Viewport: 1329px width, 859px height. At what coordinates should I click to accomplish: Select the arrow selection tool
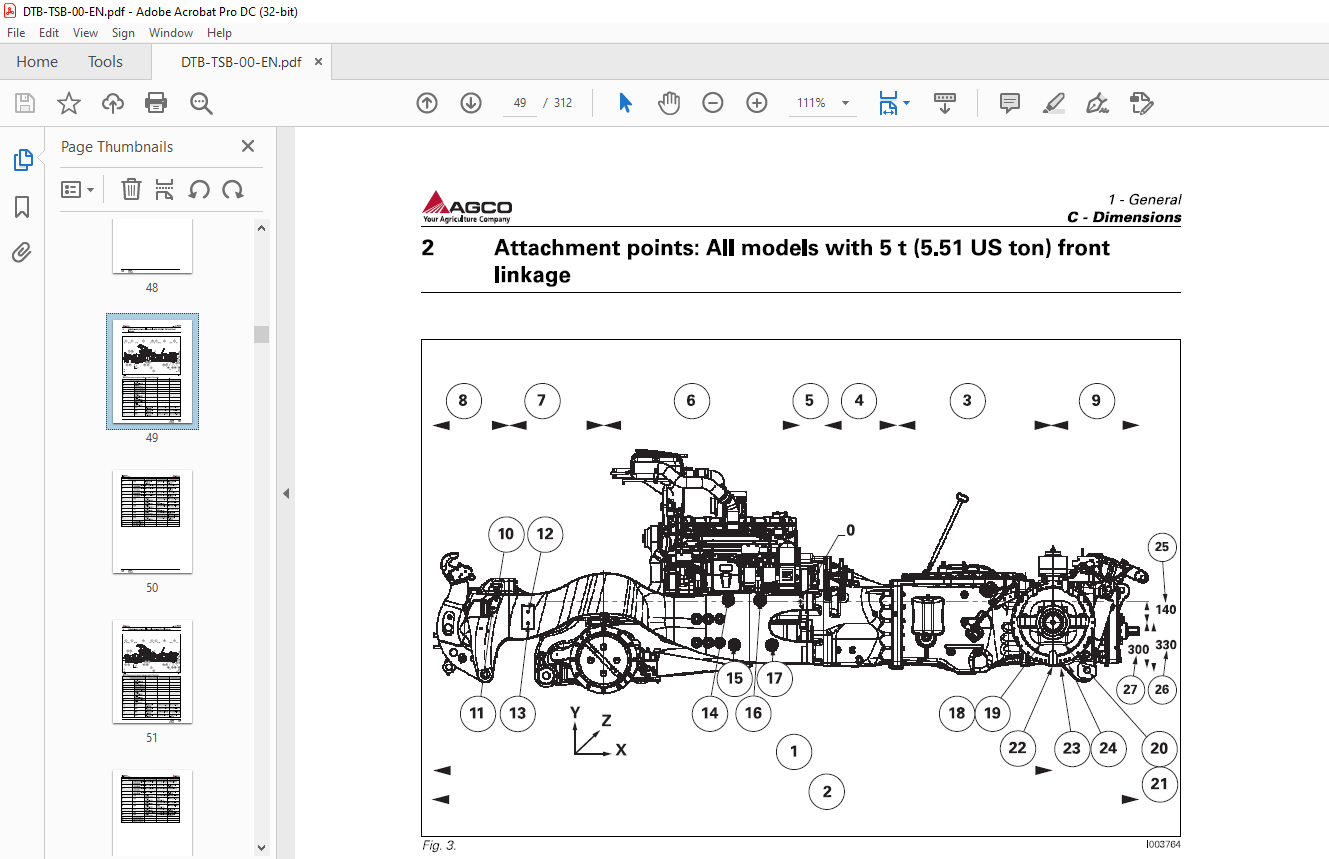[x=626, y=103]
